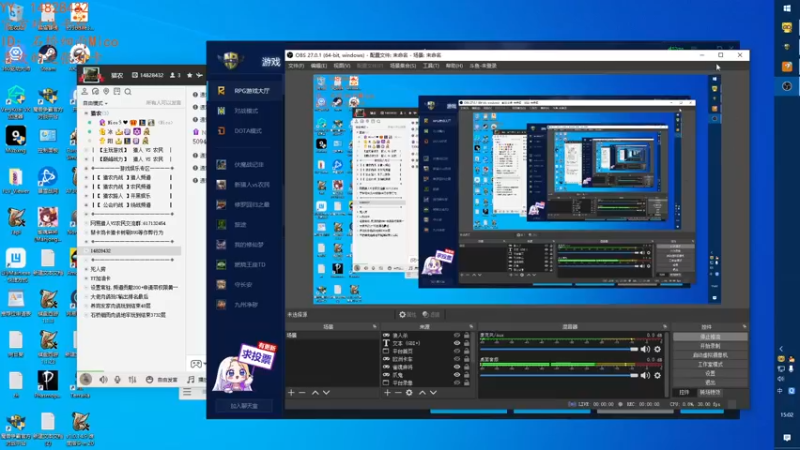
Task: Mute the 麦克风/Aux speaker icon
Action: (x=645, y=349)
